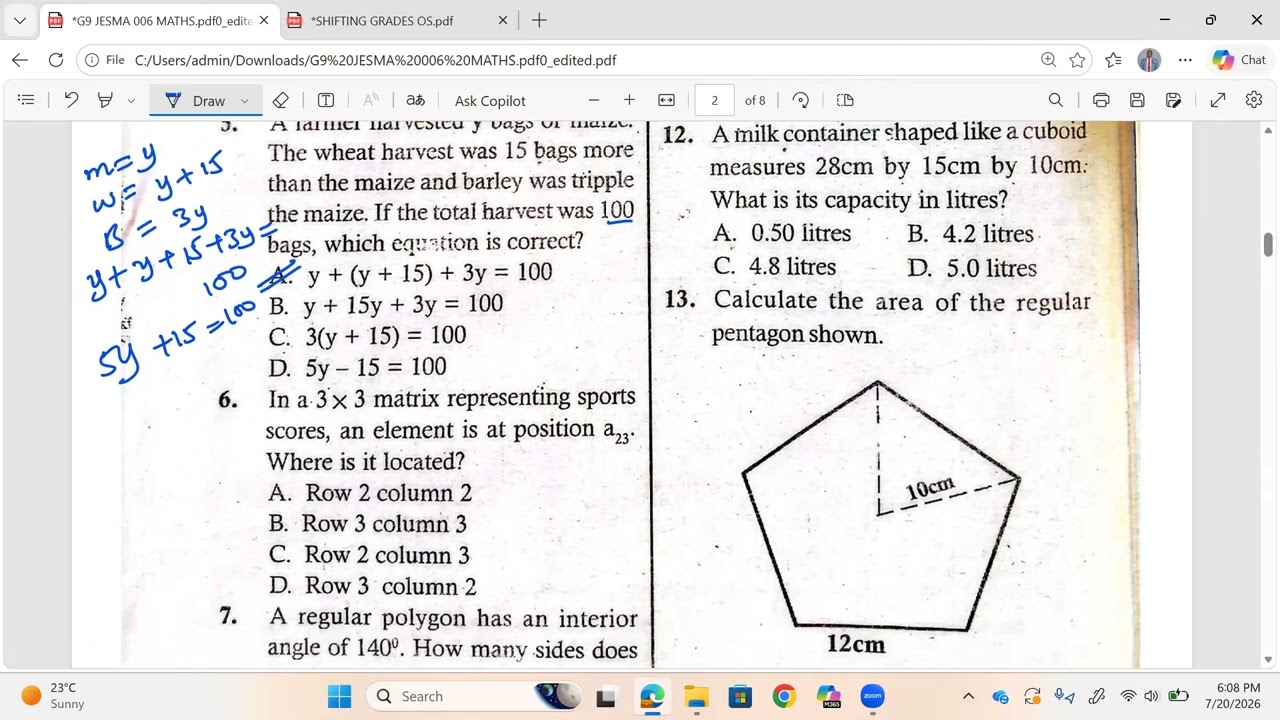Open Task View from the taskbar

point(606,696)
